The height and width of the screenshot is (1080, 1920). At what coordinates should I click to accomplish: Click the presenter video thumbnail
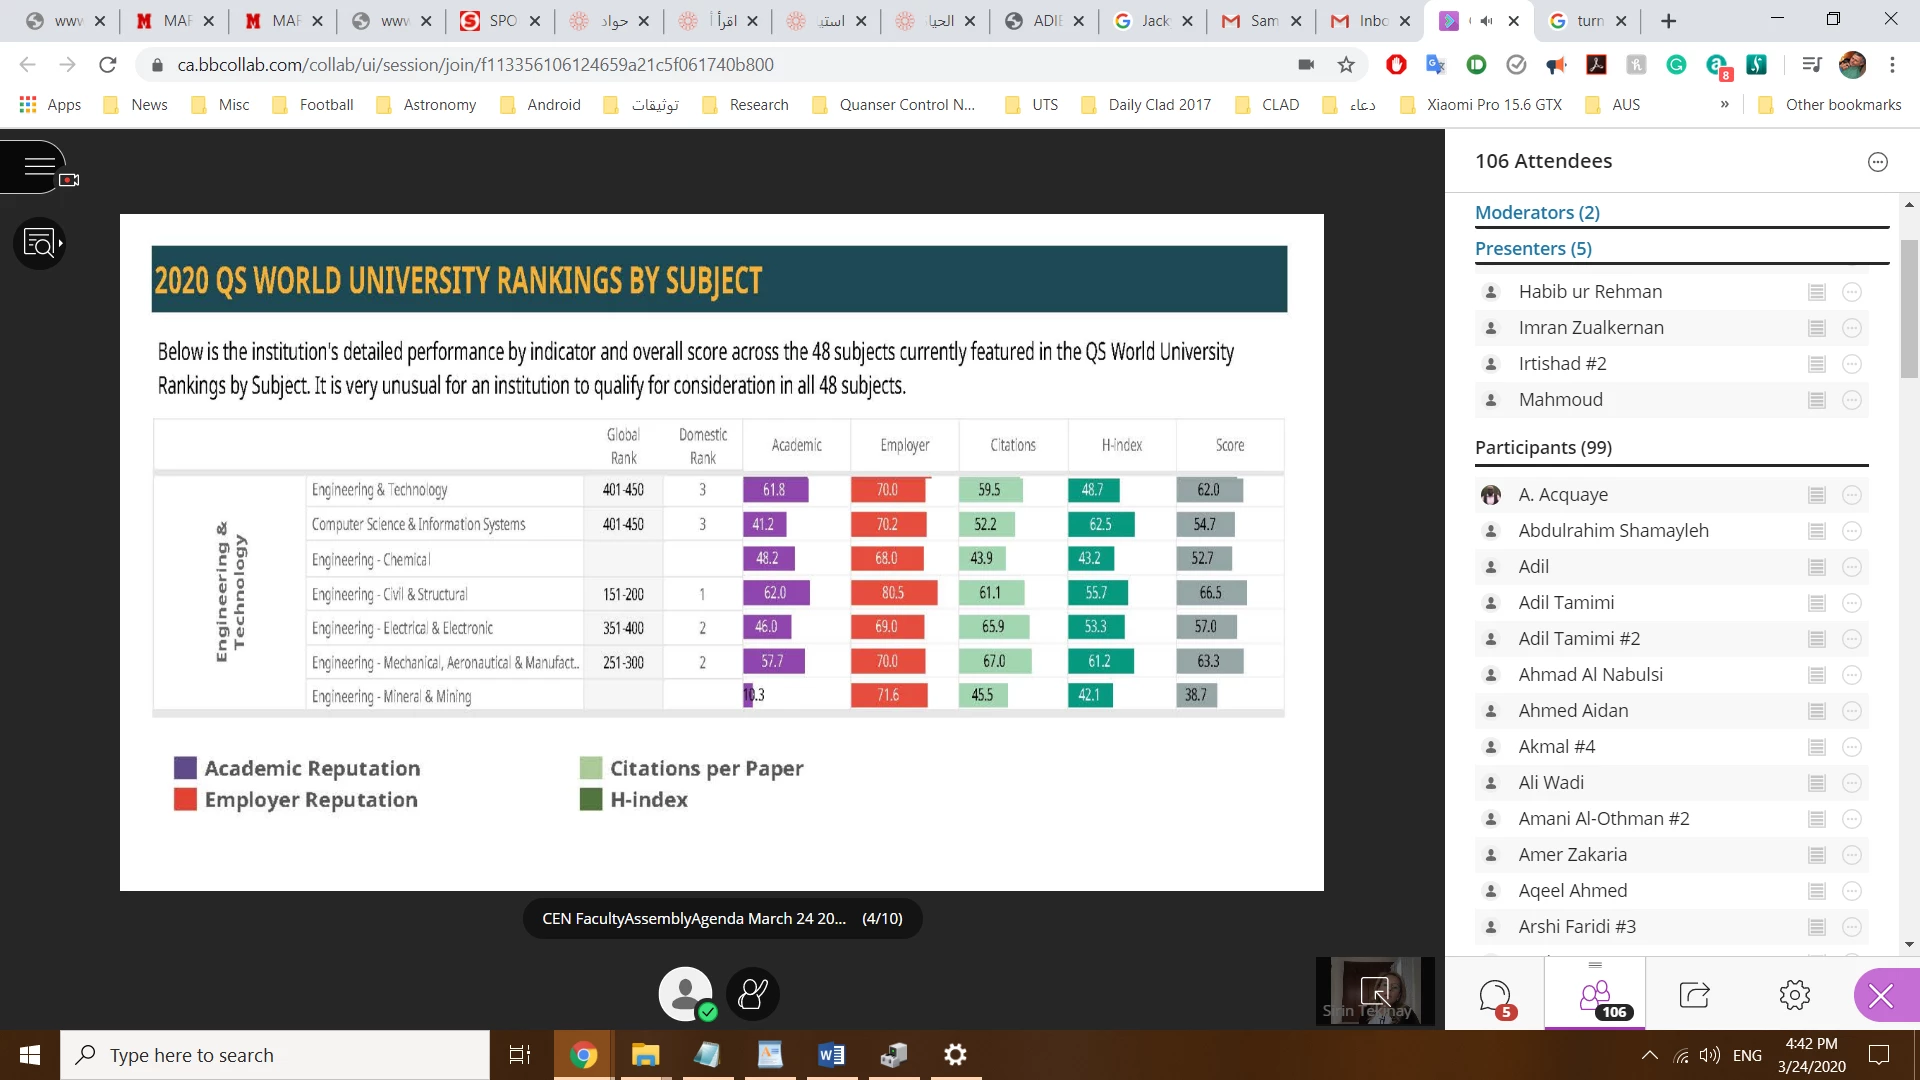point(1375,991)
